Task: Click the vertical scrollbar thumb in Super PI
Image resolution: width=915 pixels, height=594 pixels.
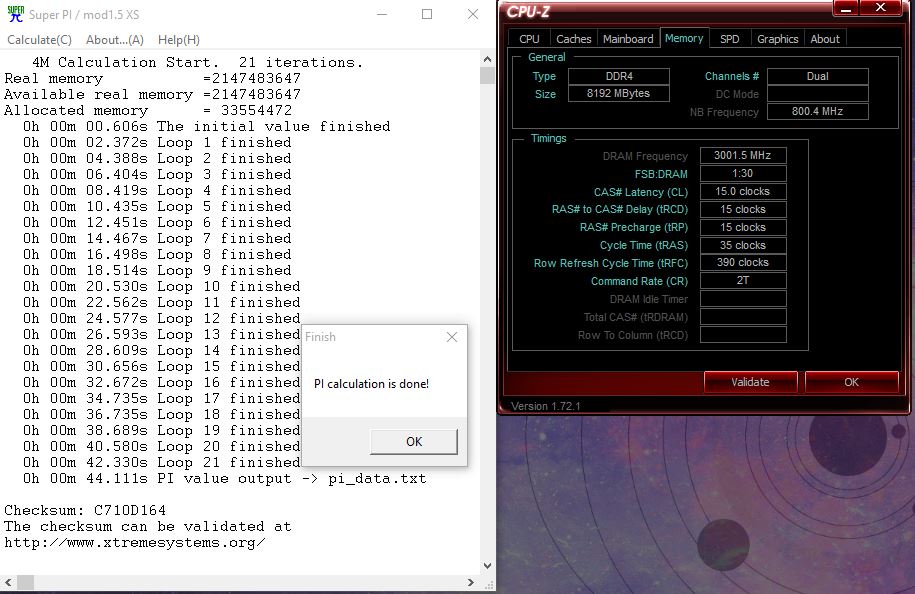Action: 487,75
